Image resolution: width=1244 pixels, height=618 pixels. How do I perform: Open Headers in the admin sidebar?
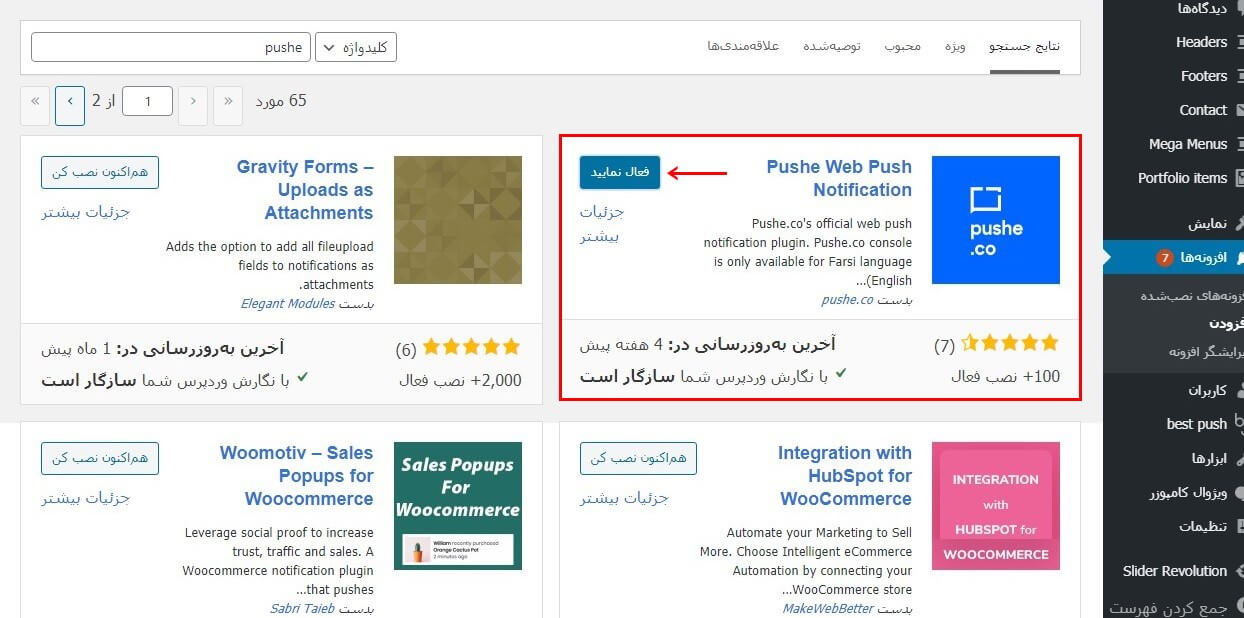click(1201, 42)
